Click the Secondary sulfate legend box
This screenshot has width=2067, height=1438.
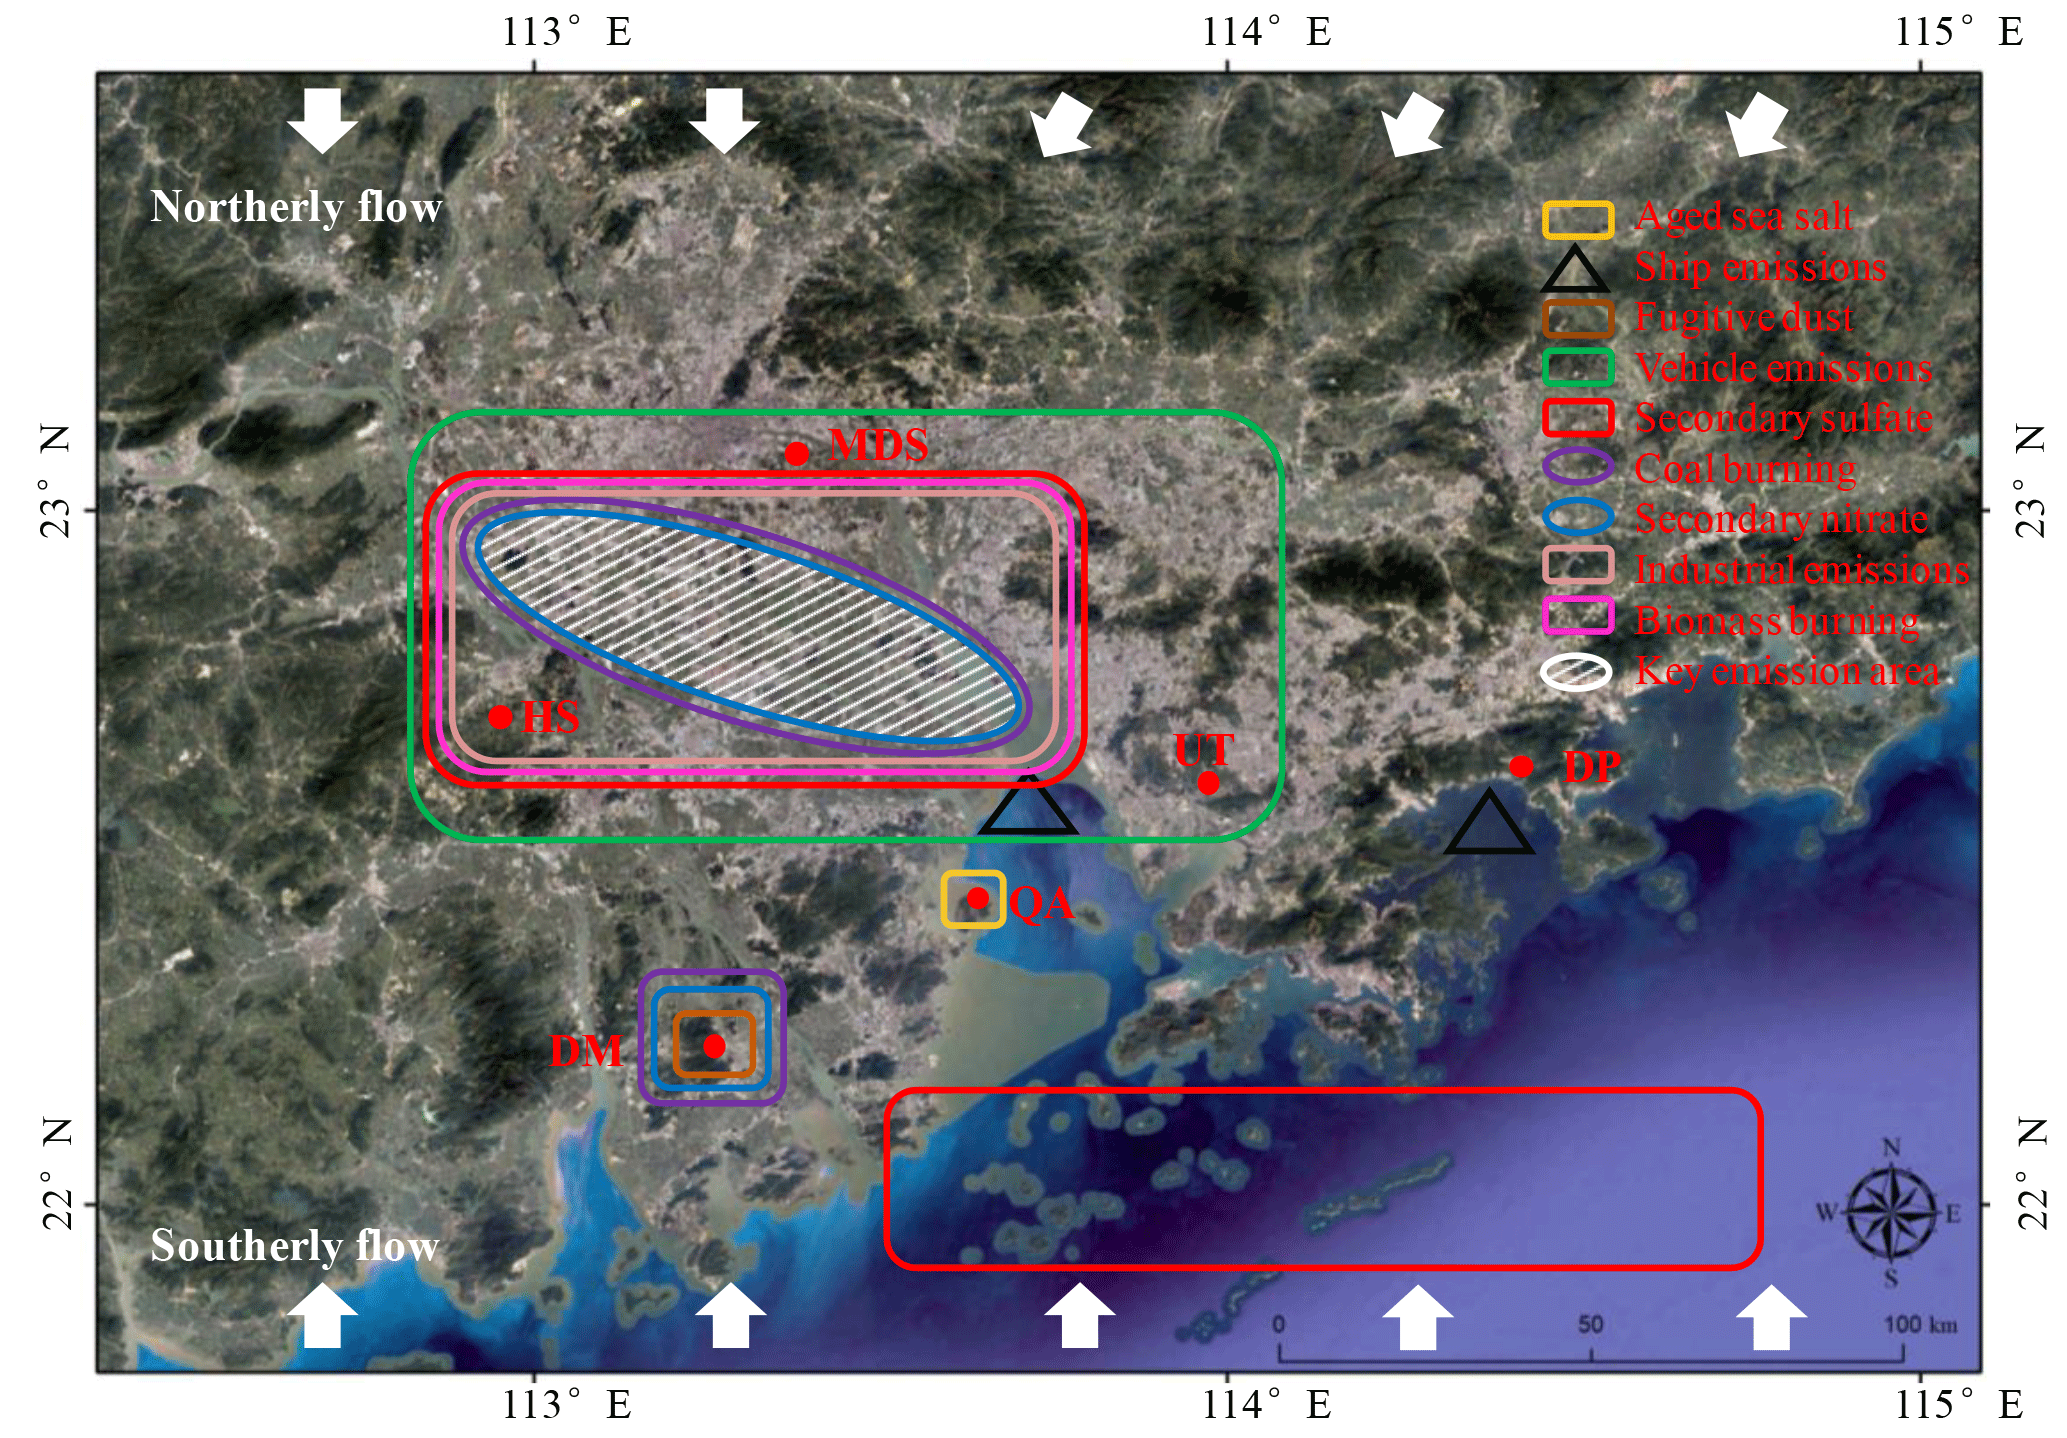(1578, 418)
